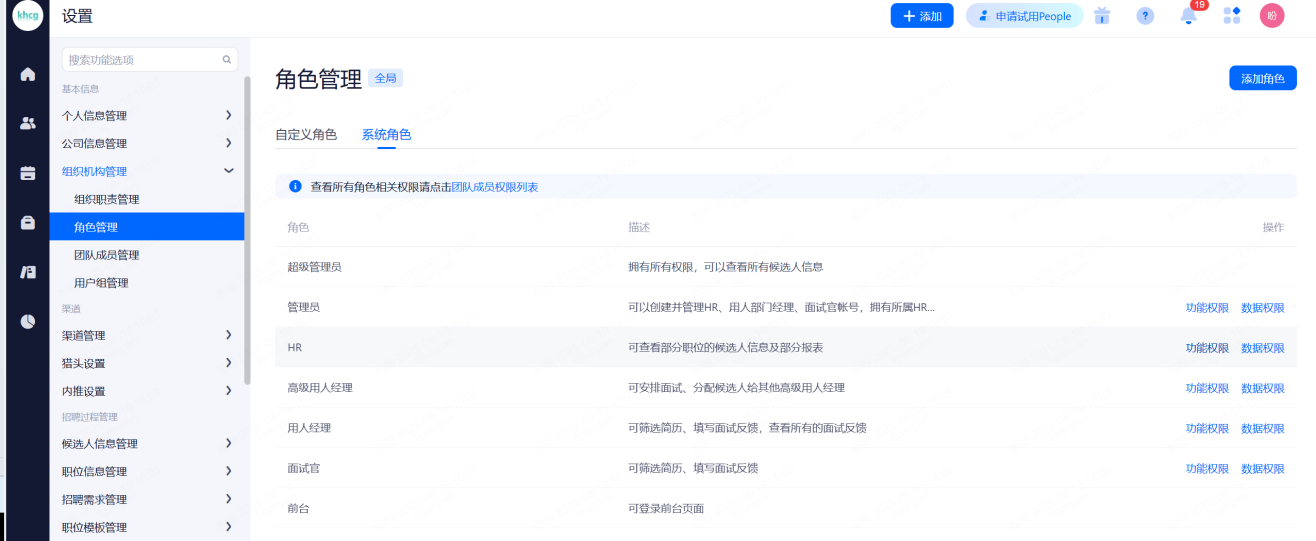This screenshot has width=1316, height=541.
Task: Switch to the 自定义角色 tab
Action: coord(306,135)
